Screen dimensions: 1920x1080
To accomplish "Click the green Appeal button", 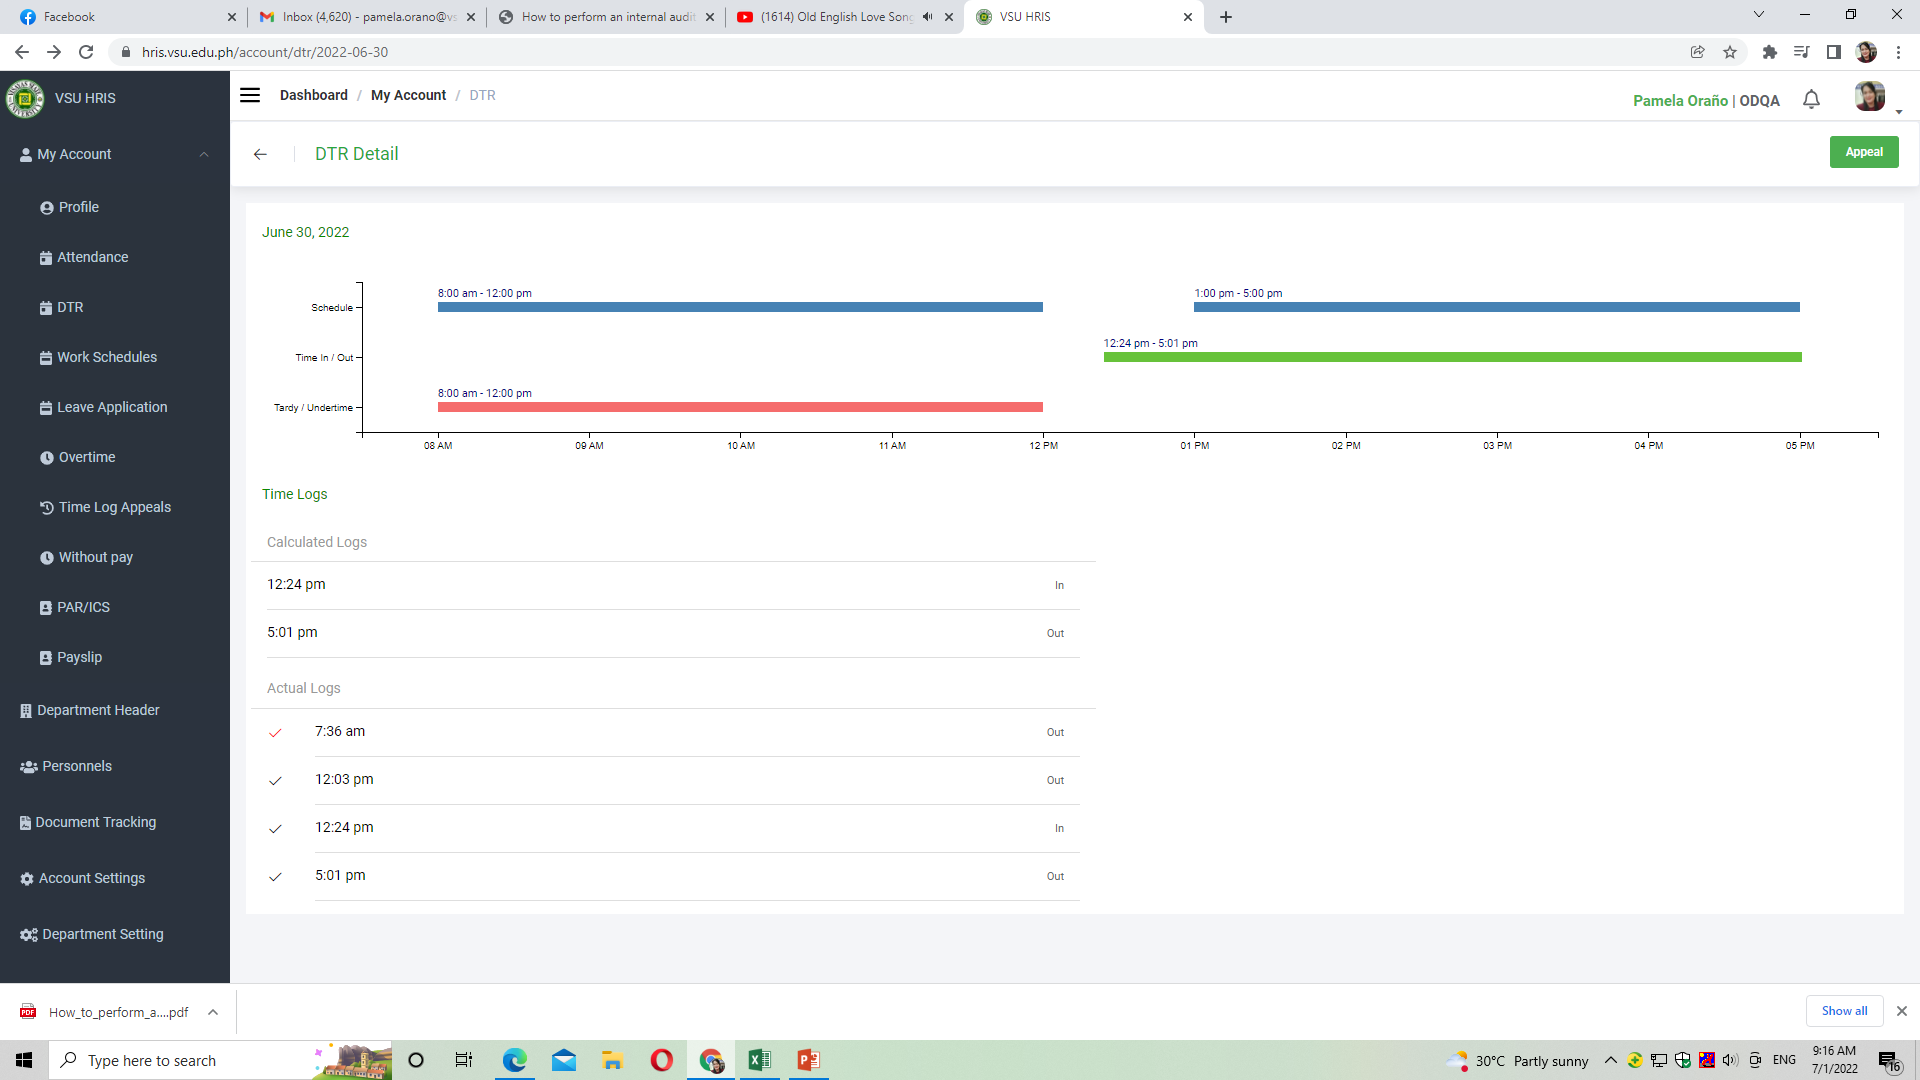I will click(1863, 152).
